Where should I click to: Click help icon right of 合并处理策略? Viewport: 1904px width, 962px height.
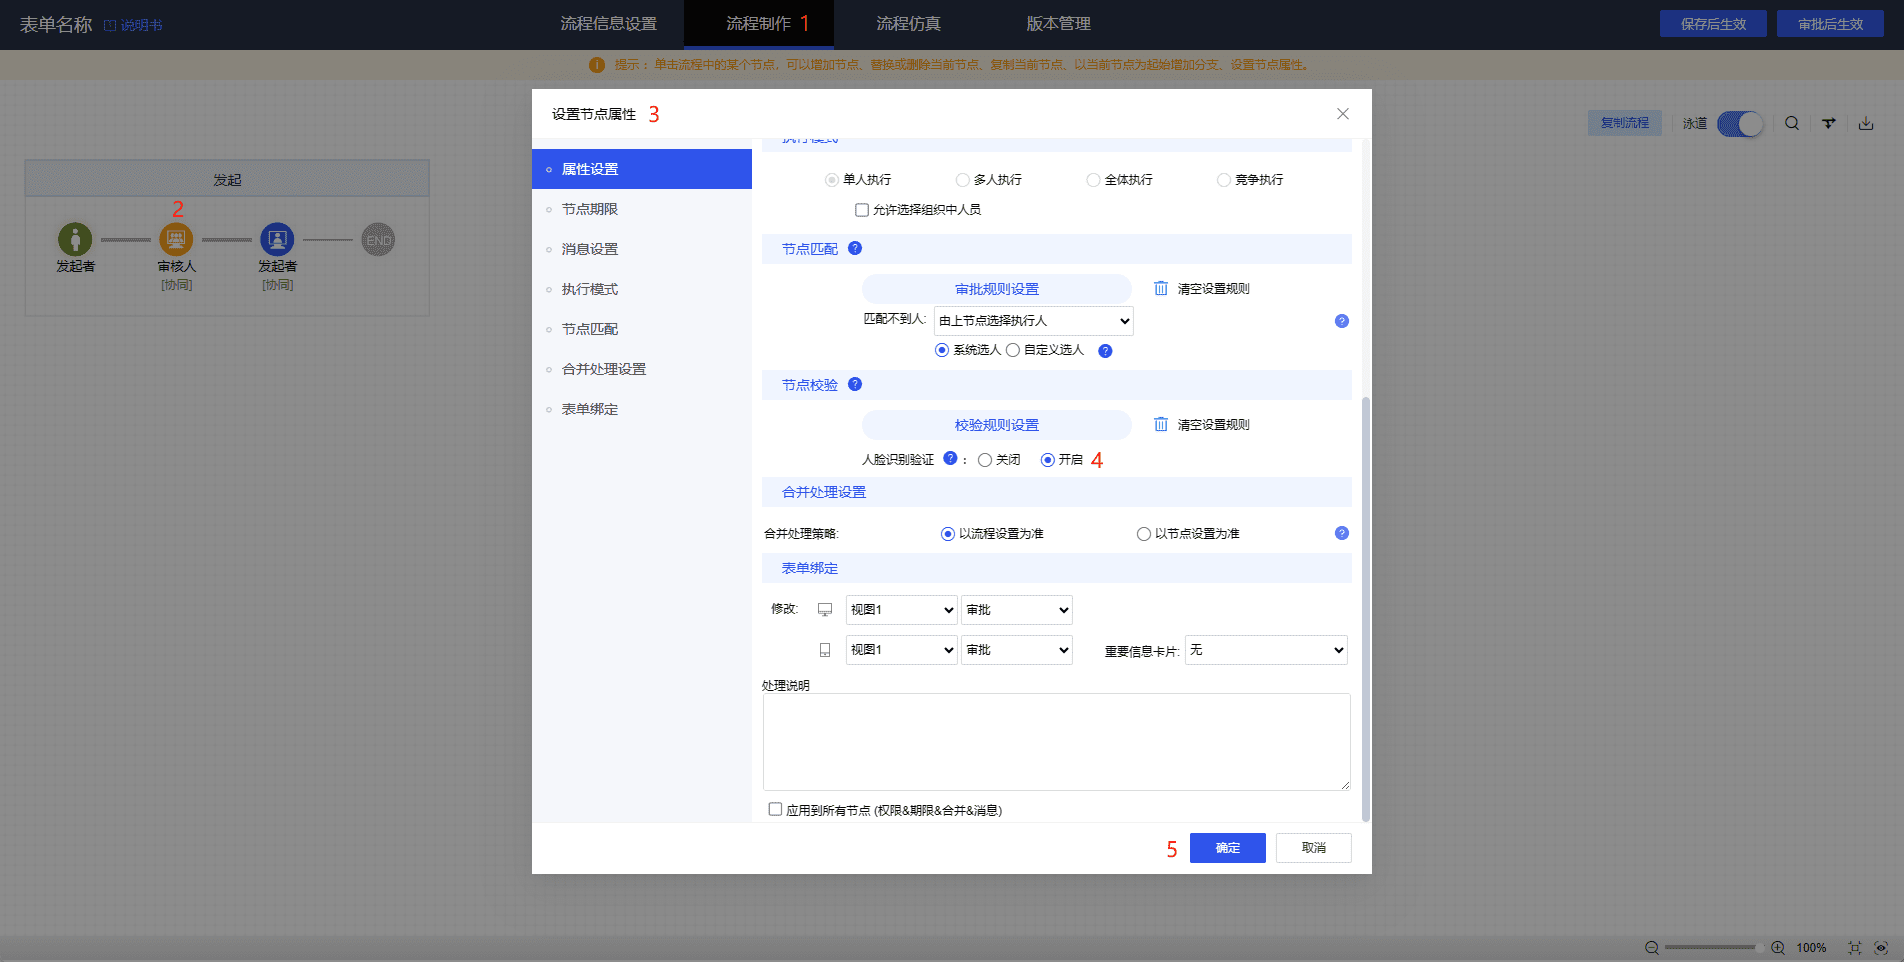[1342, 533]
